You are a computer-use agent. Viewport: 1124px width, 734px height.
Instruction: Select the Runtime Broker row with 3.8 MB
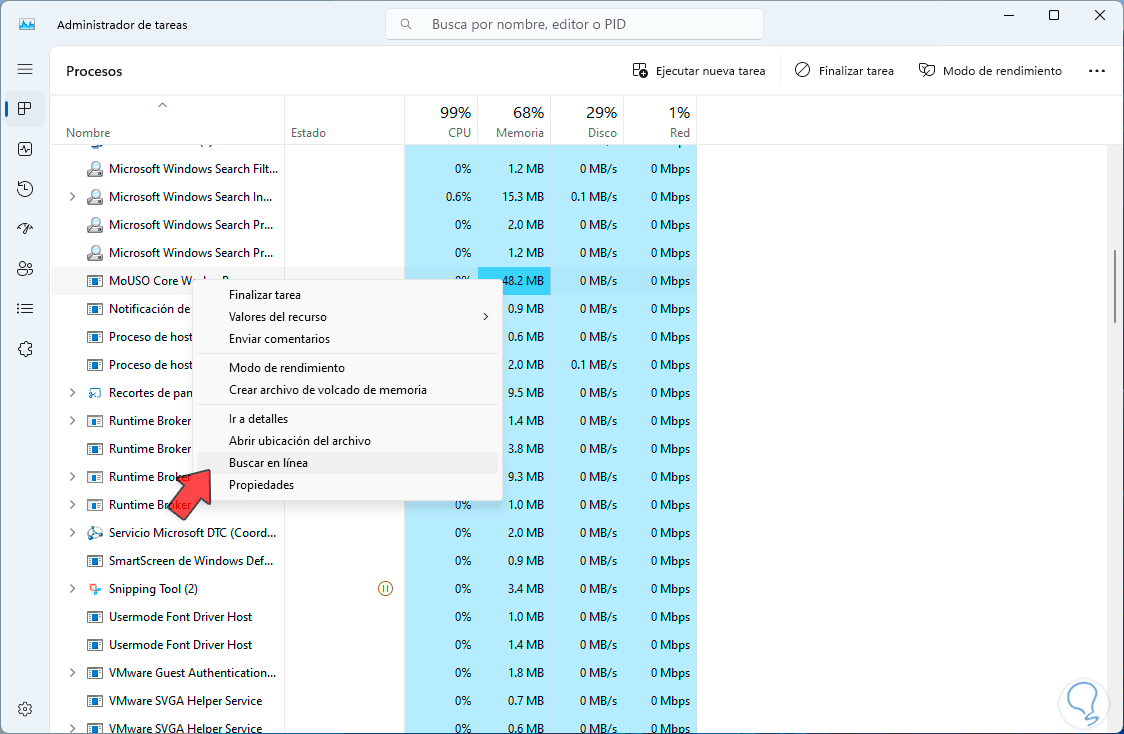click(x=373, y=449)
